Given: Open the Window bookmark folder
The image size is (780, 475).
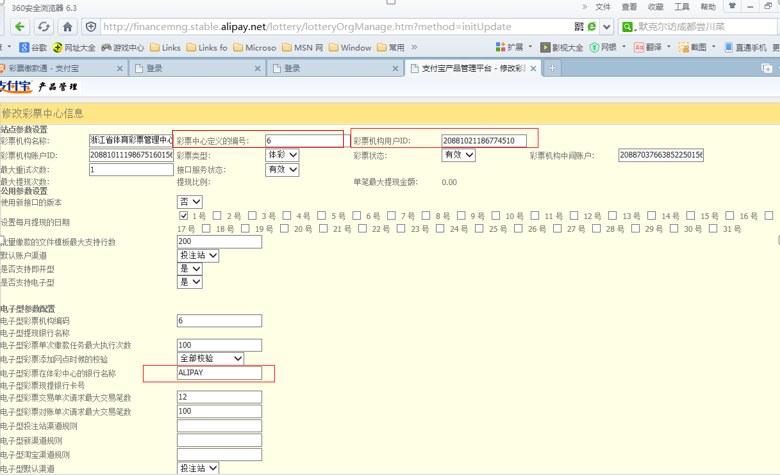Looking at the screenshot, I should click(350, 48).
